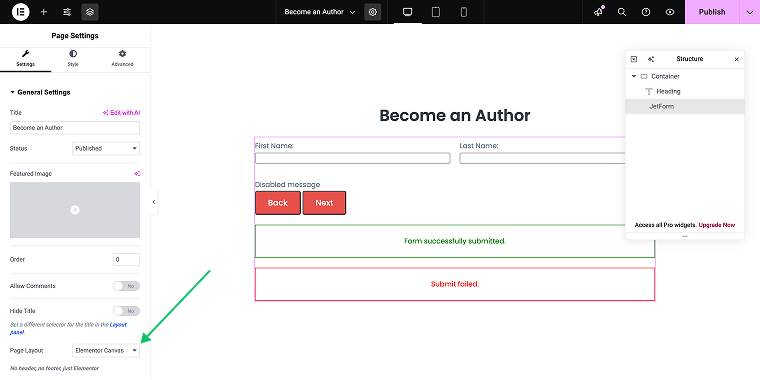This screenshot has height=380, width=760.
Task: Open What's New rocket icon
Action: [599, 12]
